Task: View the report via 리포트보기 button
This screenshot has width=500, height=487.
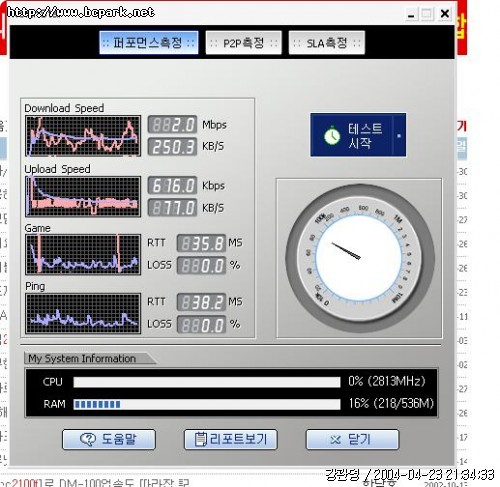Action: tap(231, 439)
